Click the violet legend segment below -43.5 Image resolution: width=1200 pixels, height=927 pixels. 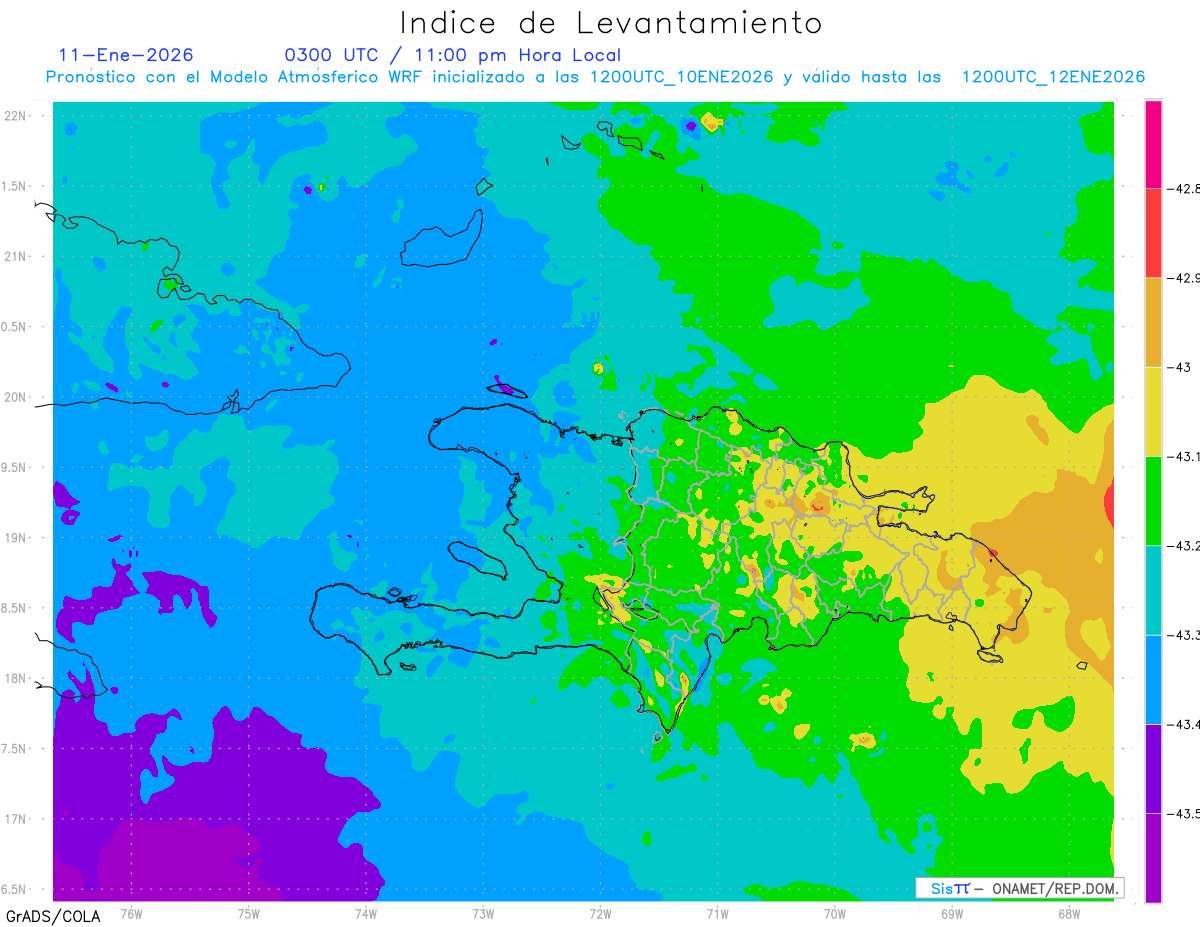(1153, 858)
